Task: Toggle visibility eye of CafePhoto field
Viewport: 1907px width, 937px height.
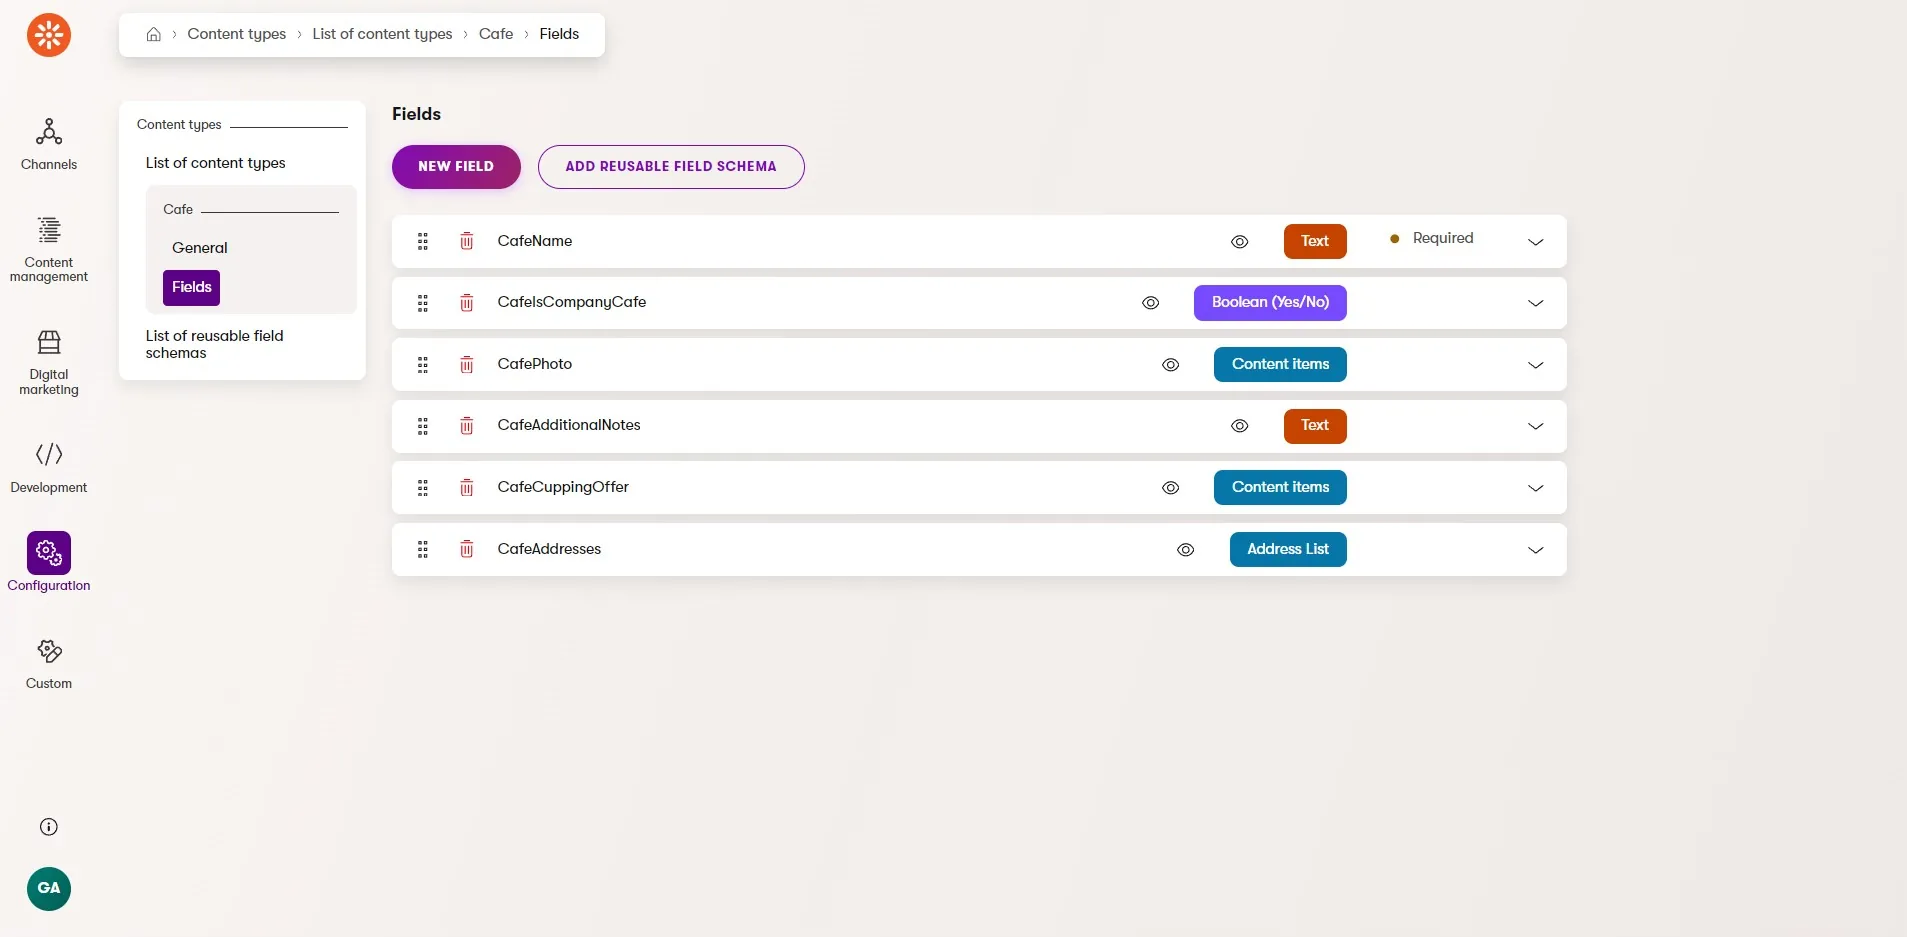Action: click(x=1171, y=365)
